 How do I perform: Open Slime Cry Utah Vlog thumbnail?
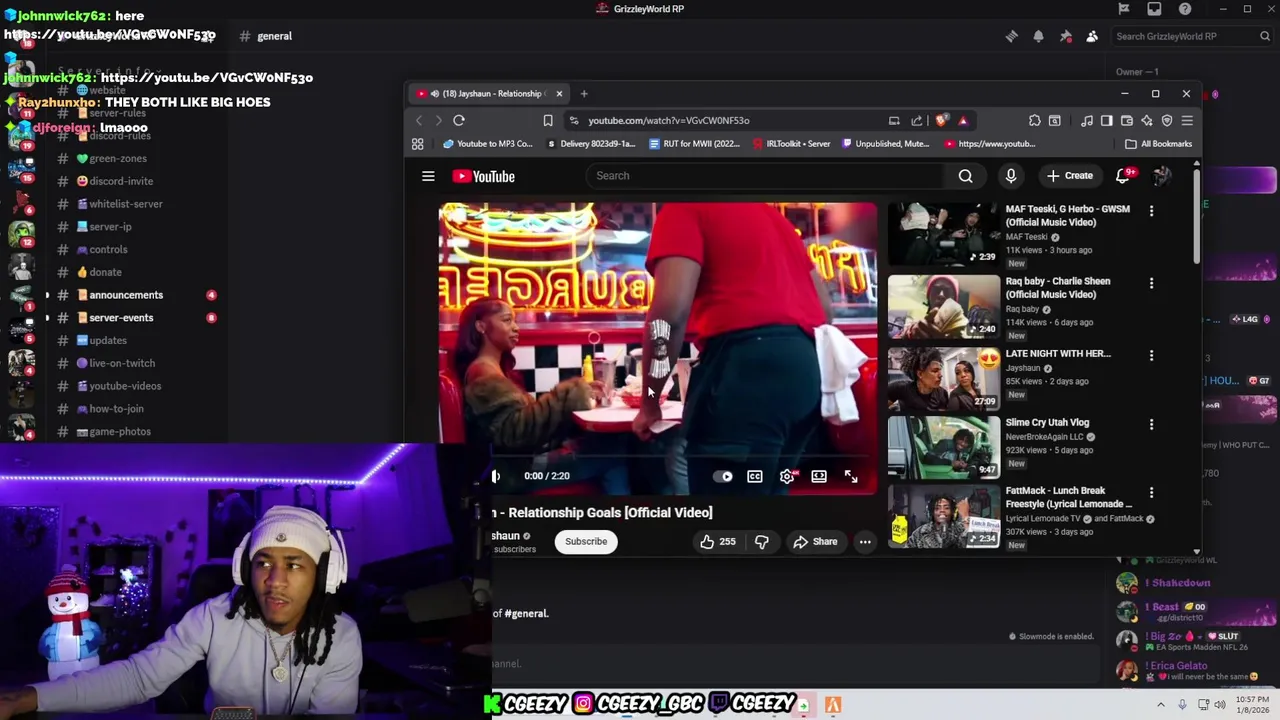tap(944, 447)
